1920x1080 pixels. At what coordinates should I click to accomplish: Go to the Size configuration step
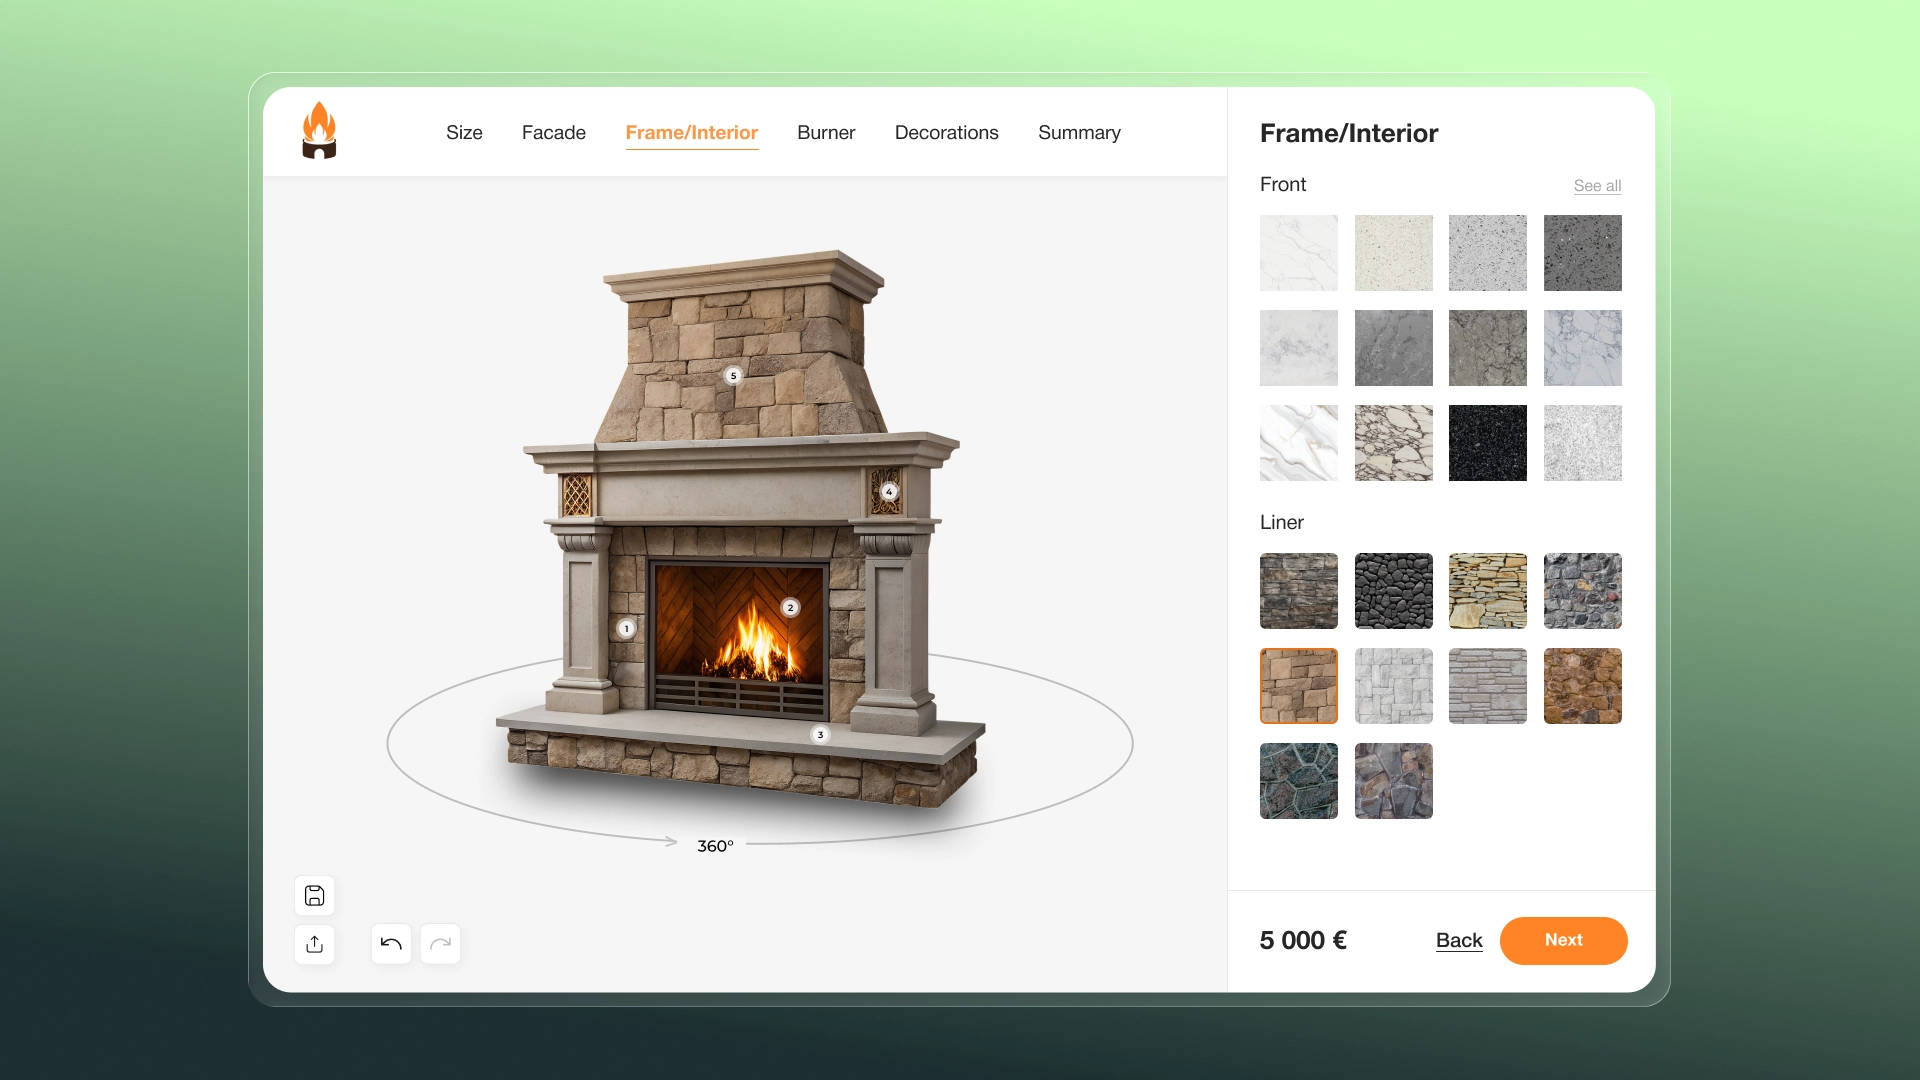click(464, 132)
